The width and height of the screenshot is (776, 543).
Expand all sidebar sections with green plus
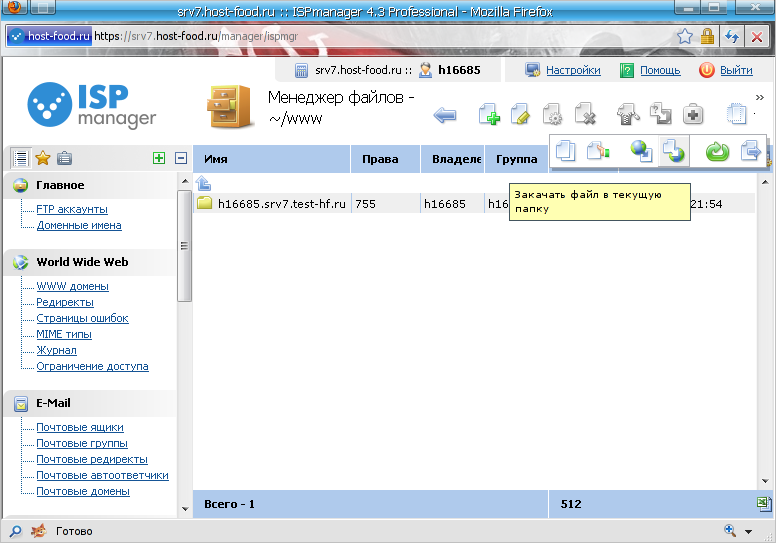(x=159, y=158)
